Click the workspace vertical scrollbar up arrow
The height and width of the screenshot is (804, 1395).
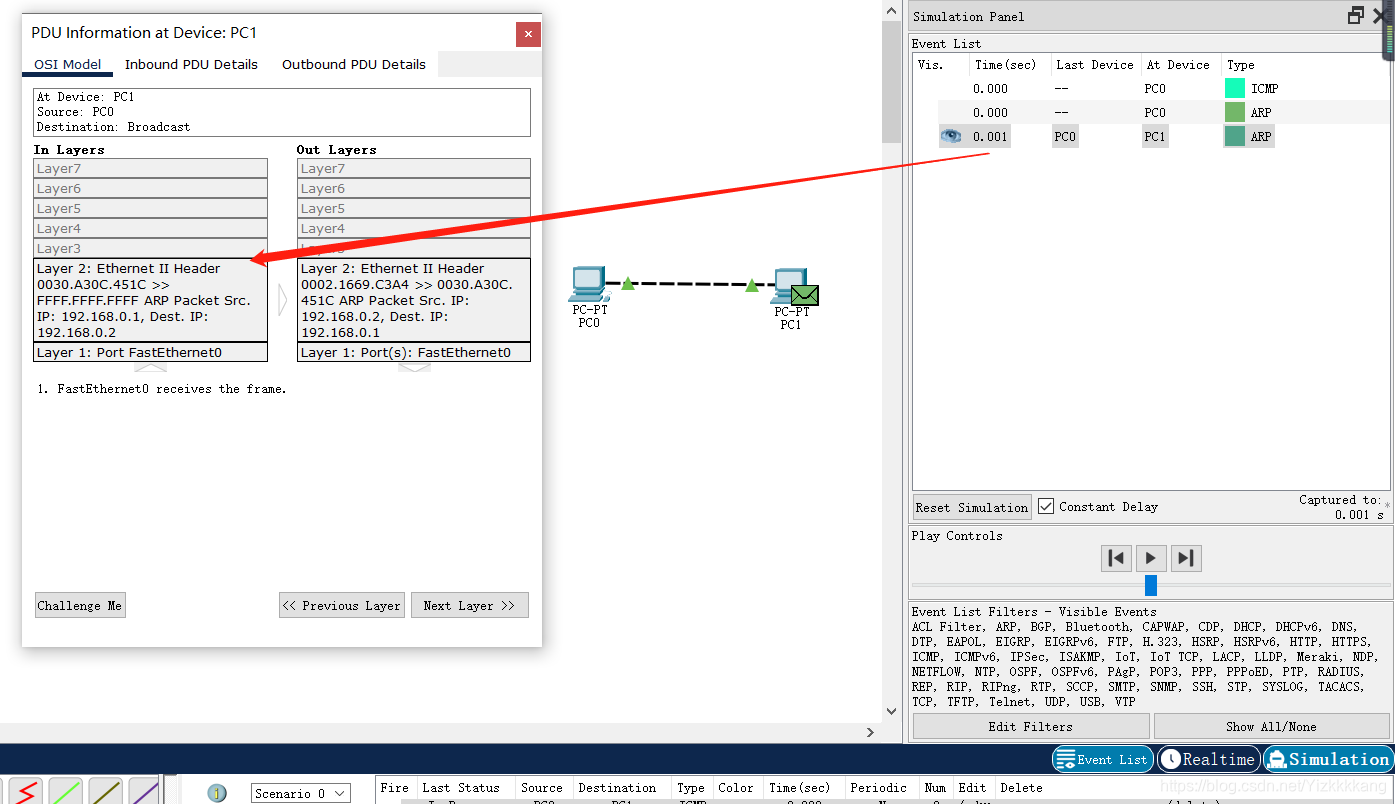(x=892, y=10)
